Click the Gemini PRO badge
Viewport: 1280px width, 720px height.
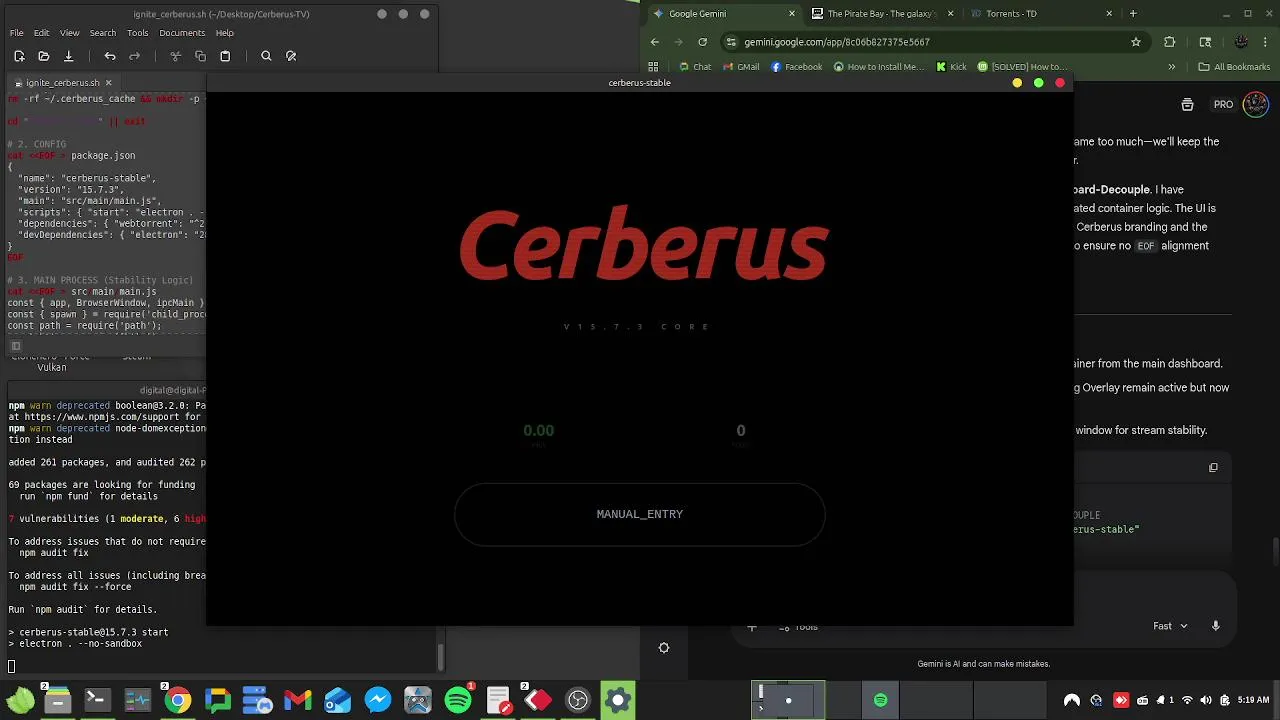coord(1224,104)
